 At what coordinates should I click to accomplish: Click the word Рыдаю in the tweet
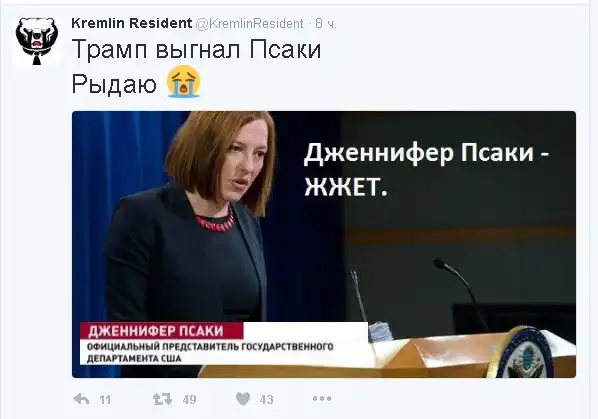click(114, 83)
